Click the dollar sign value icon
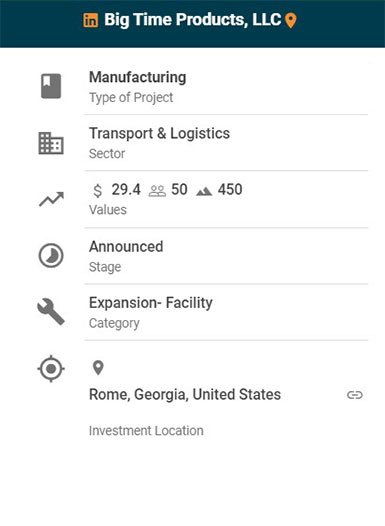 (x=98, y=191)
